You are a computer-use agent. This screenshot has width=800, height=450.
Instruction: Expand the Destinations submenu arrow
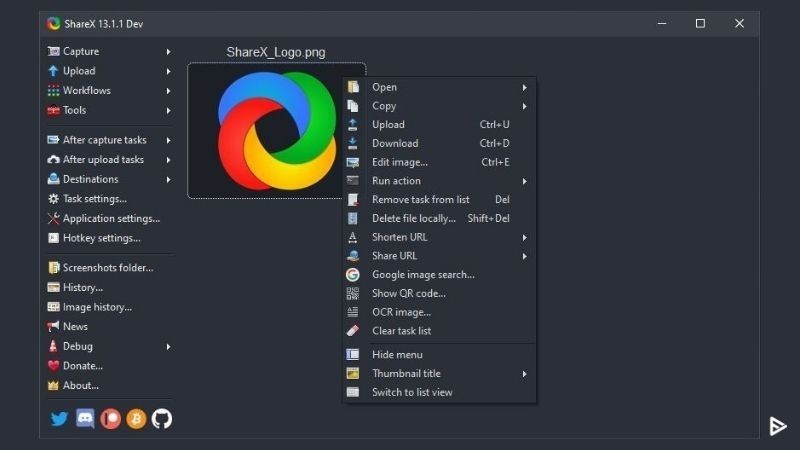pyautogui.click(x=168, y=180)
